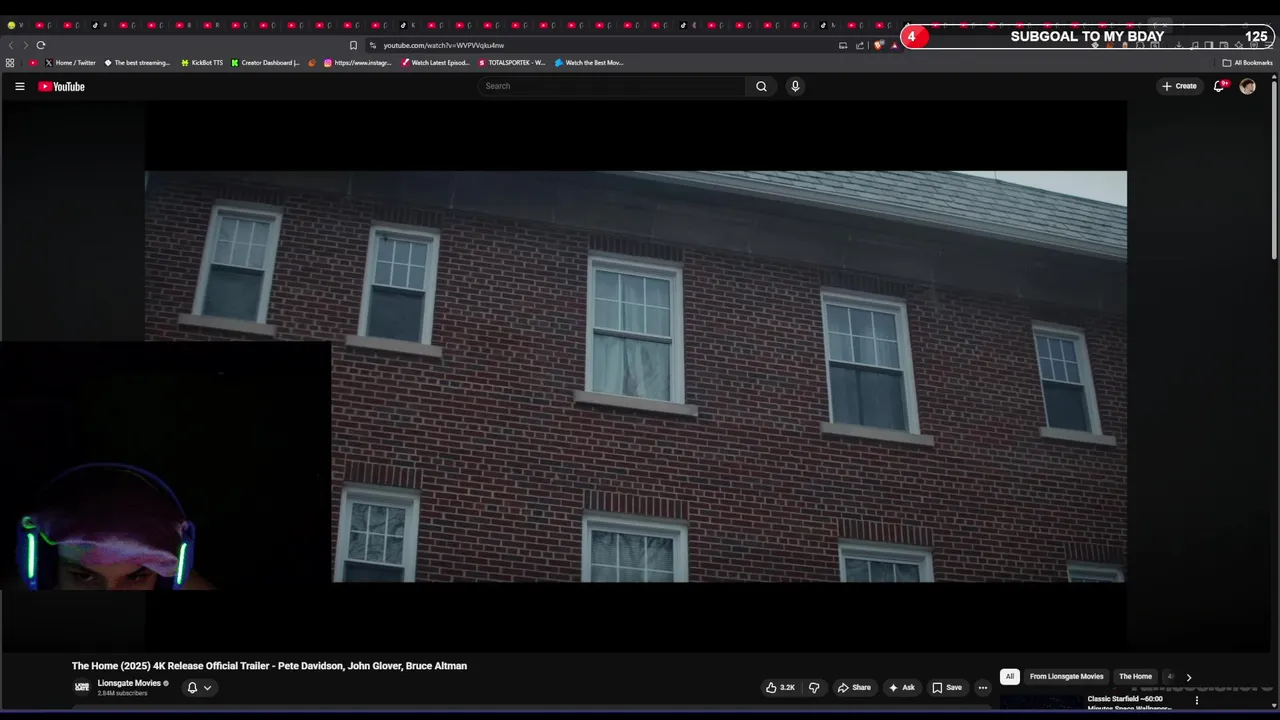Click the bookmark icon in address bar
1280x720 pixels.
[353, 45]
